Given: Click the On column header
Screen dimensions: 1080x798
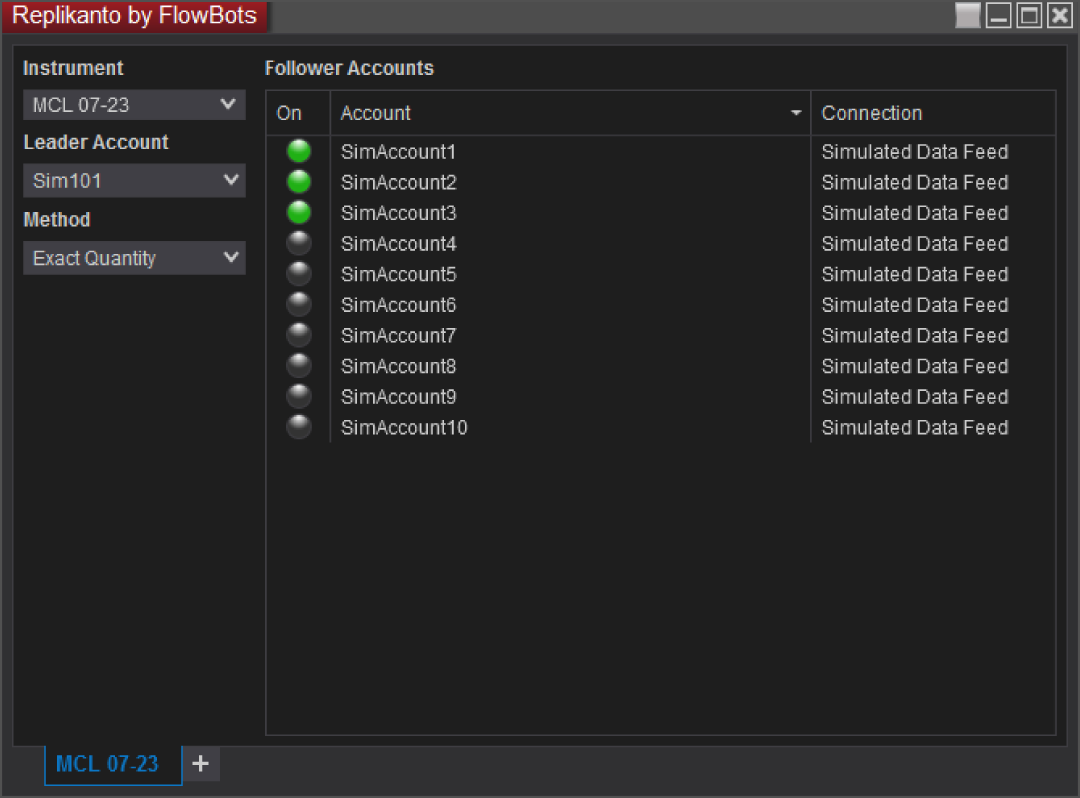Looking at the screenshot, I should [298, 113].
